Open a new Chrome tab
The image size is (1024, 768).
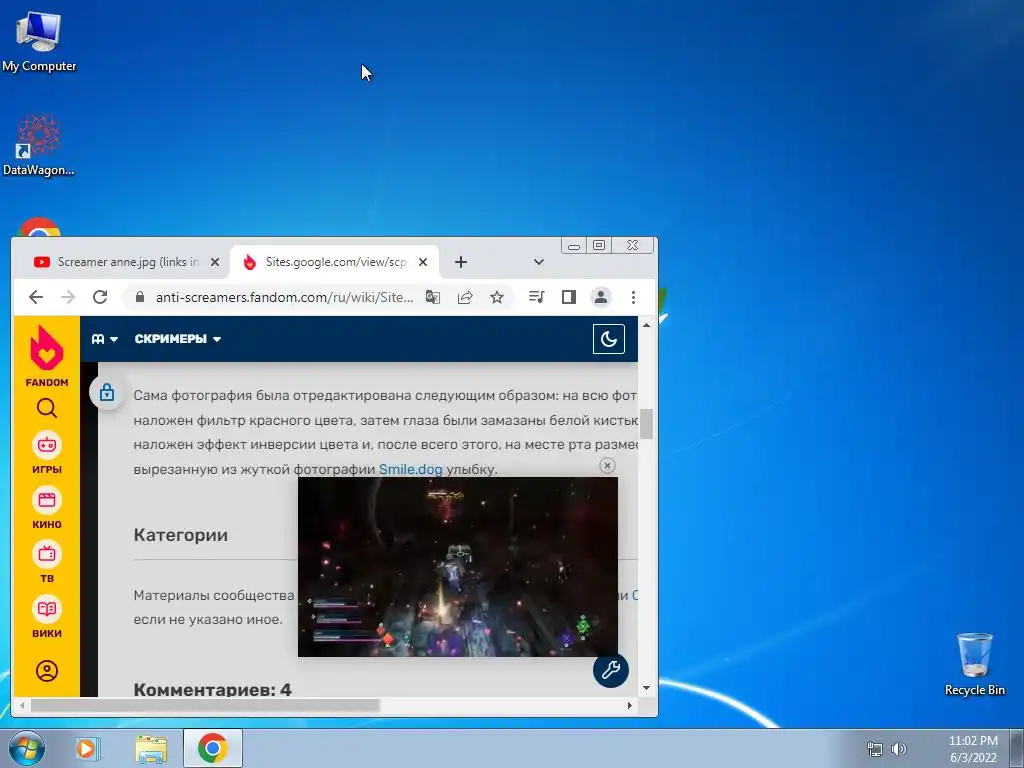461,262
